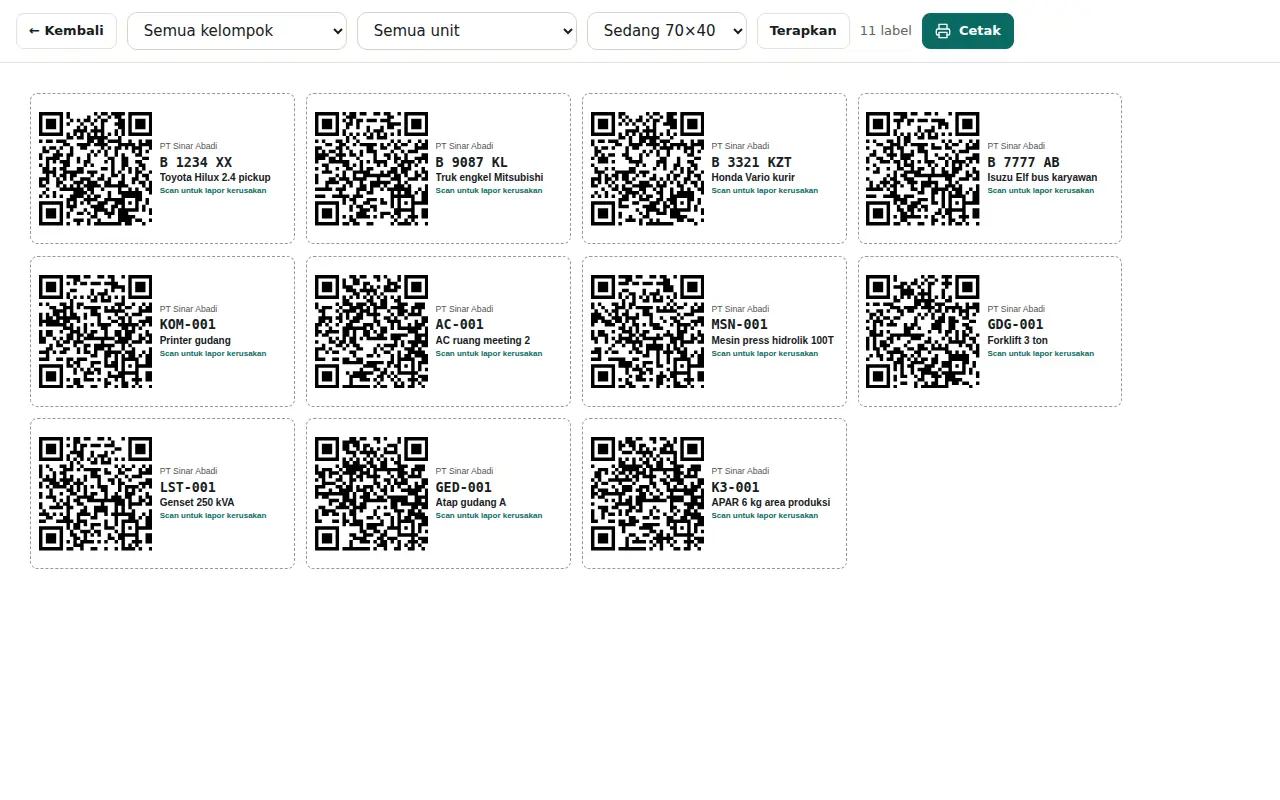The width and height of the screenshot is (1280, 800).
Task: Click the label code B 9087 KL
Action: (x=472, y=162)
